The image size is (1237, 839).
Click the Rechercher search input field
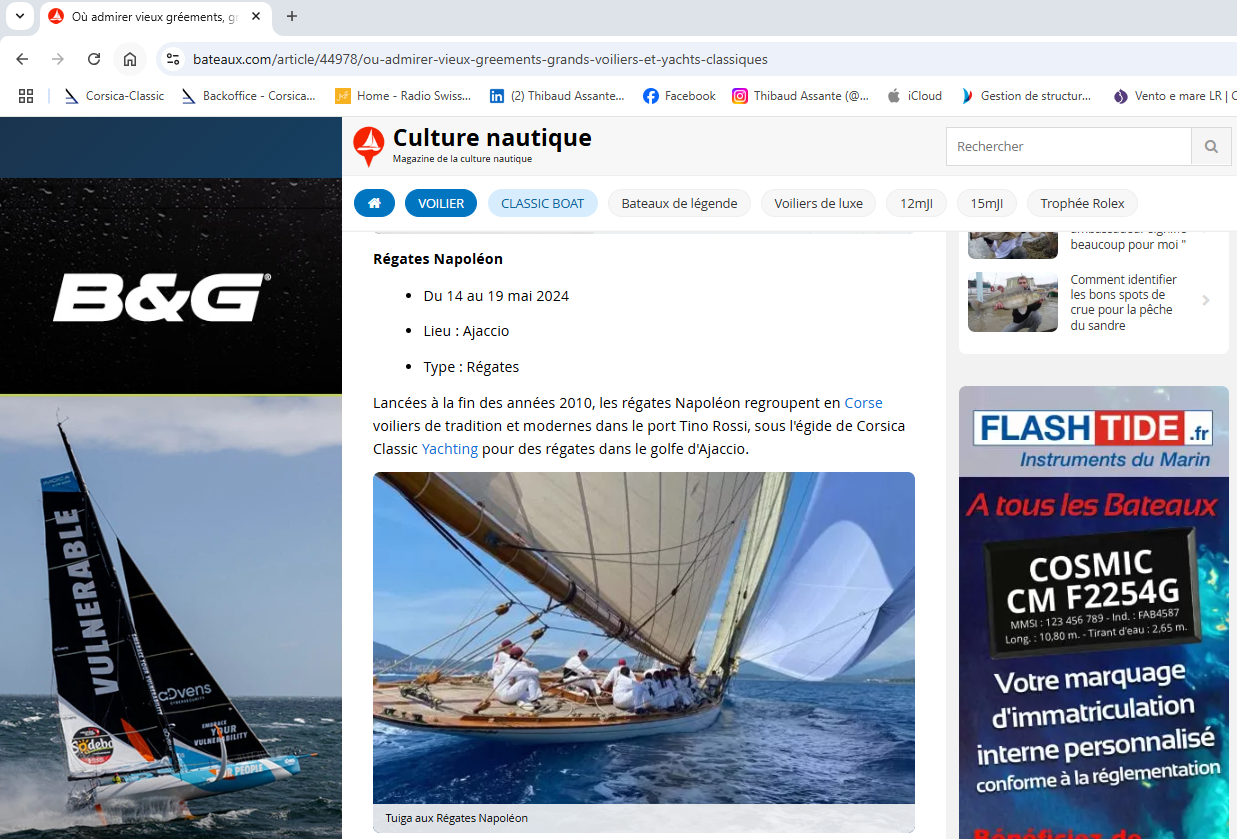[x=1068, y=146]
